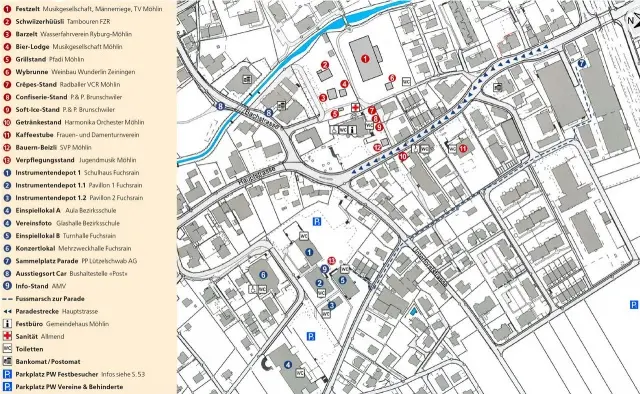Select red marker 2 Schwiizerhüüsli on the map
The height and width of the screenshot is (394, 640).
point(325,65)
